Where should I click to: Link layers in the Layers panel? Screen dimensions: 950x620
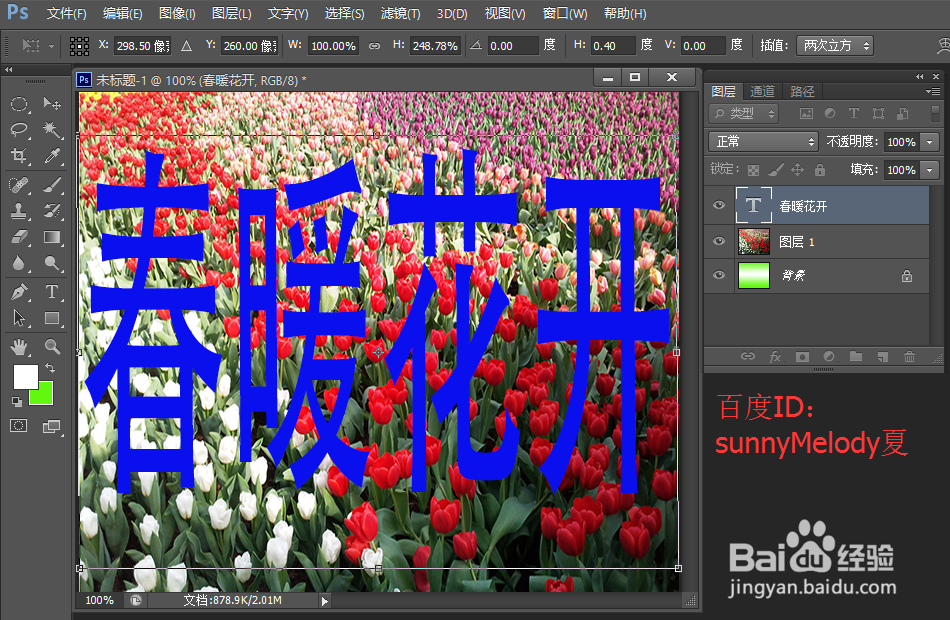click(748, 356)
